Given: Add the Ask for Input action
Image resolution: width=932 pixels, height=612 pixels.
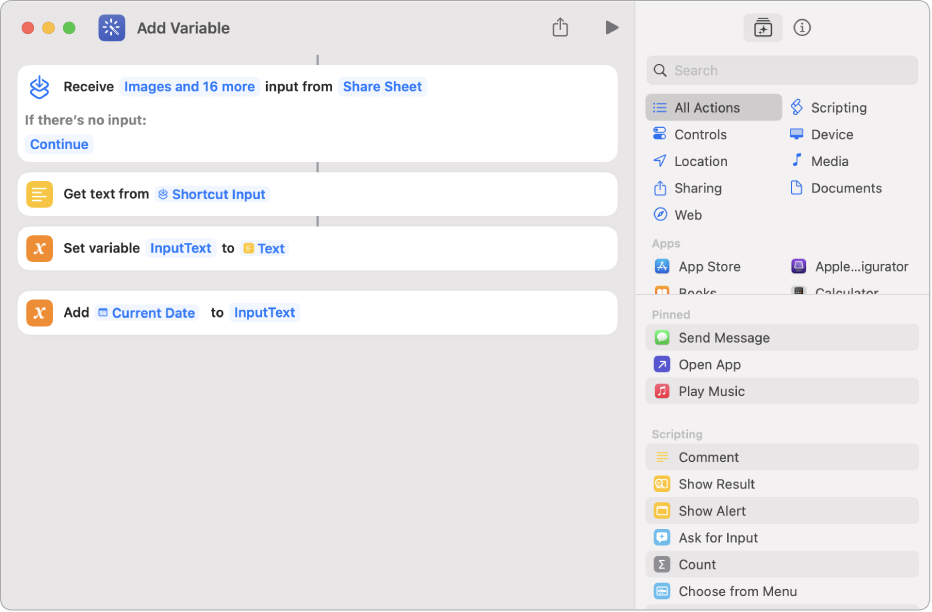Looking at the screenshot, I should pos(718,538).
